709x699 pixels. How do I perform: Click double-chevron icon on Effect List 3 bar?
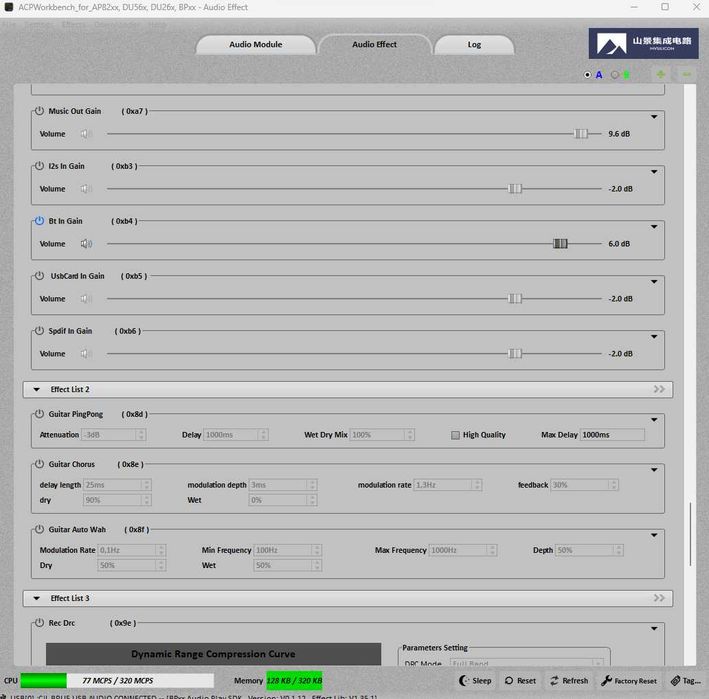pos(659,598)
